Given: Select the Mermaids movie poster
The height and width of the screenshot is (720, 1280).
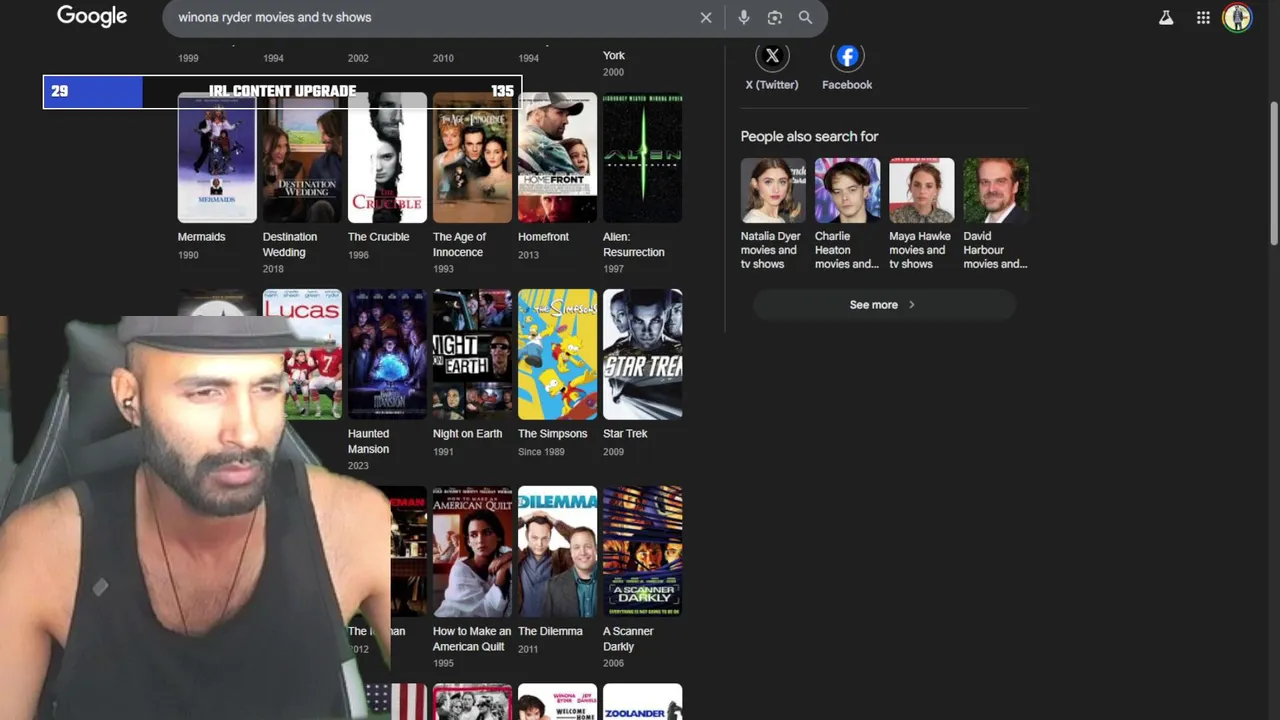Looking at the screenshot, I should point(217,157).
